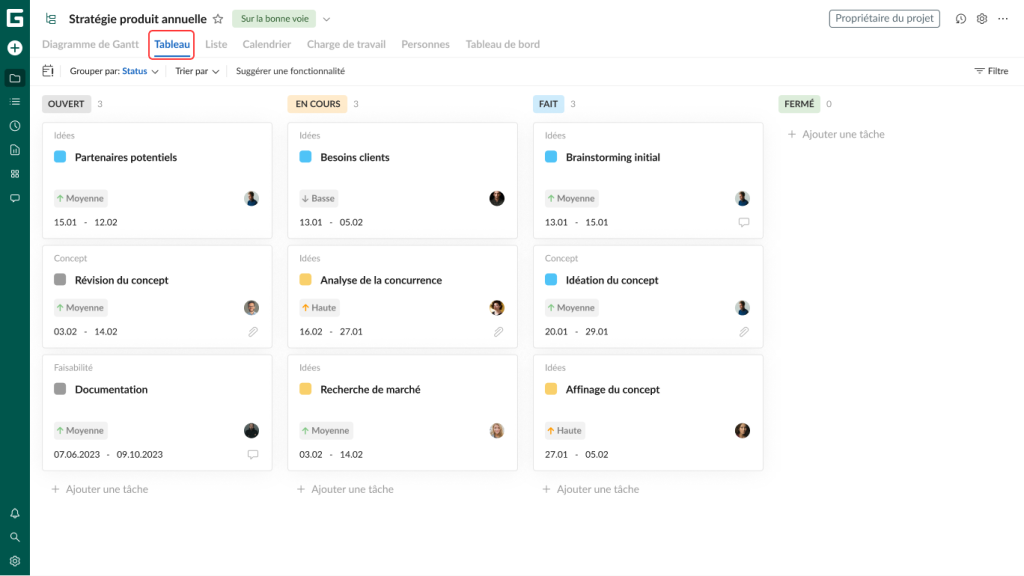Star the Stratégie produit annuelle project
This screenshot has height=576, width=1024.
[x=218, y=19]
